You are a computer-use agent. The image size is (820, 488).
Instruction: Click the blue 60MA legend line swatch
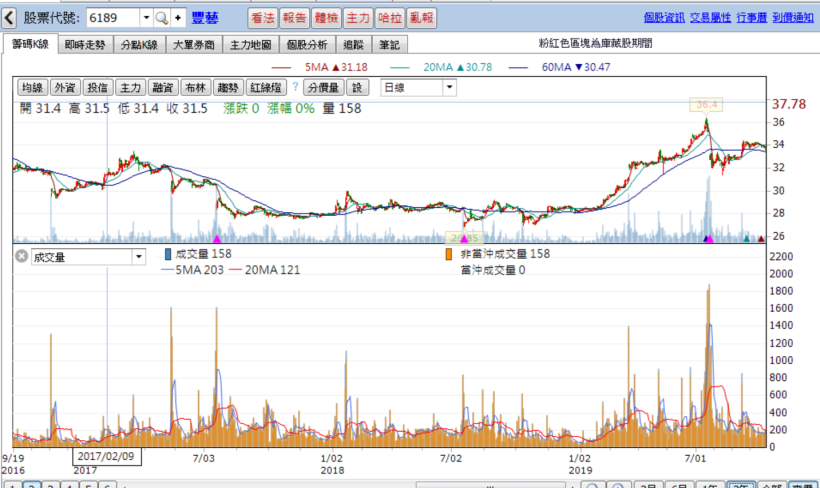pos(518,67)
